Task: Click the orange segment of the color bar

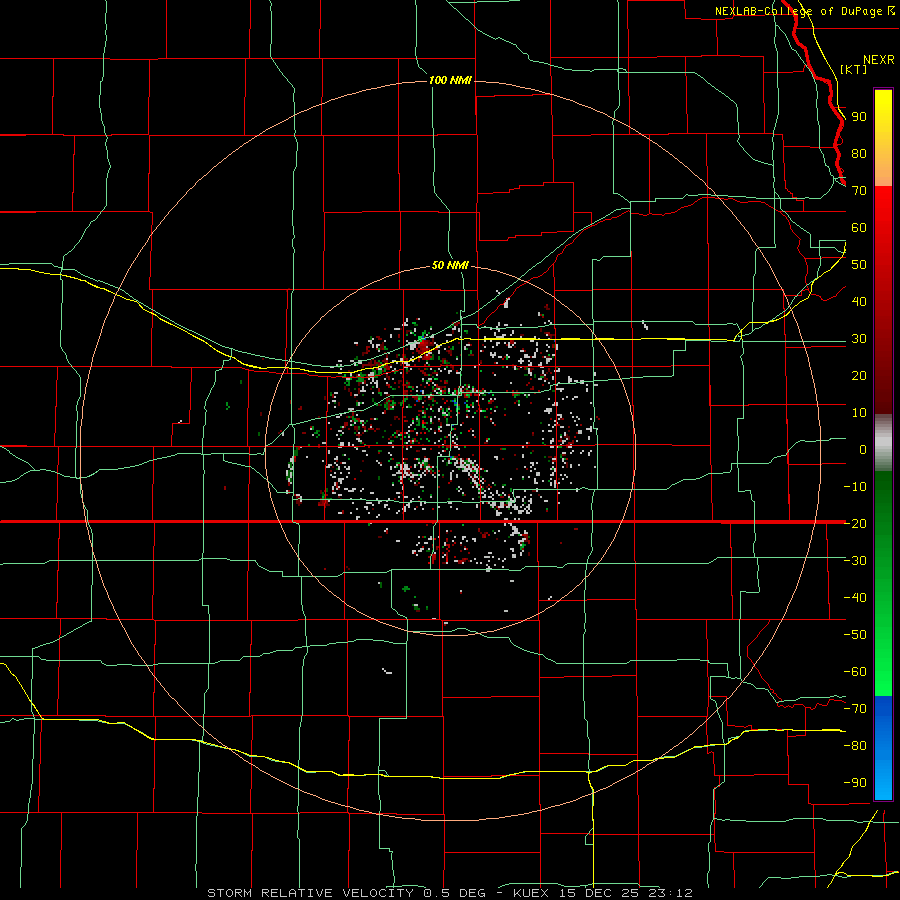Action: pyautogui.click(x=883, y=166)
